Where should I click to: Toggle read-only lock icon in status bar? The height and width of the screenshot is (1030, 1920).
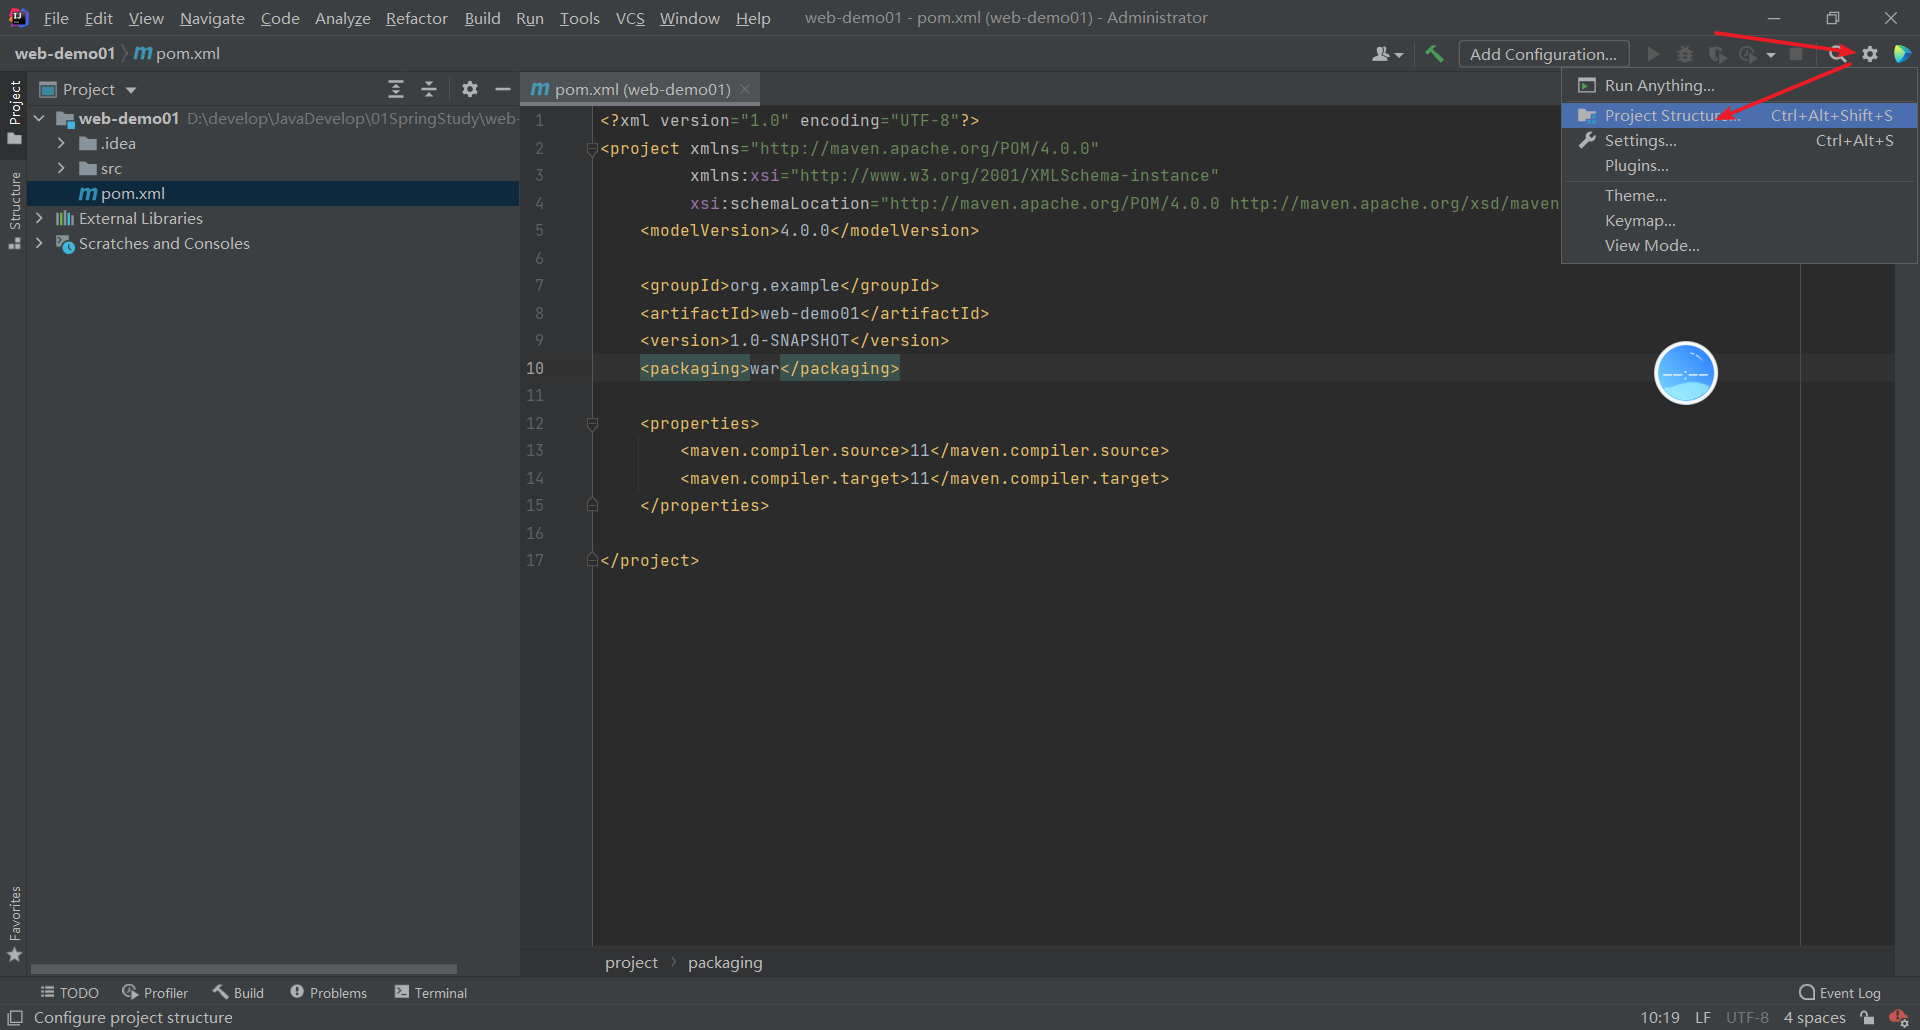point(1867,1018)
